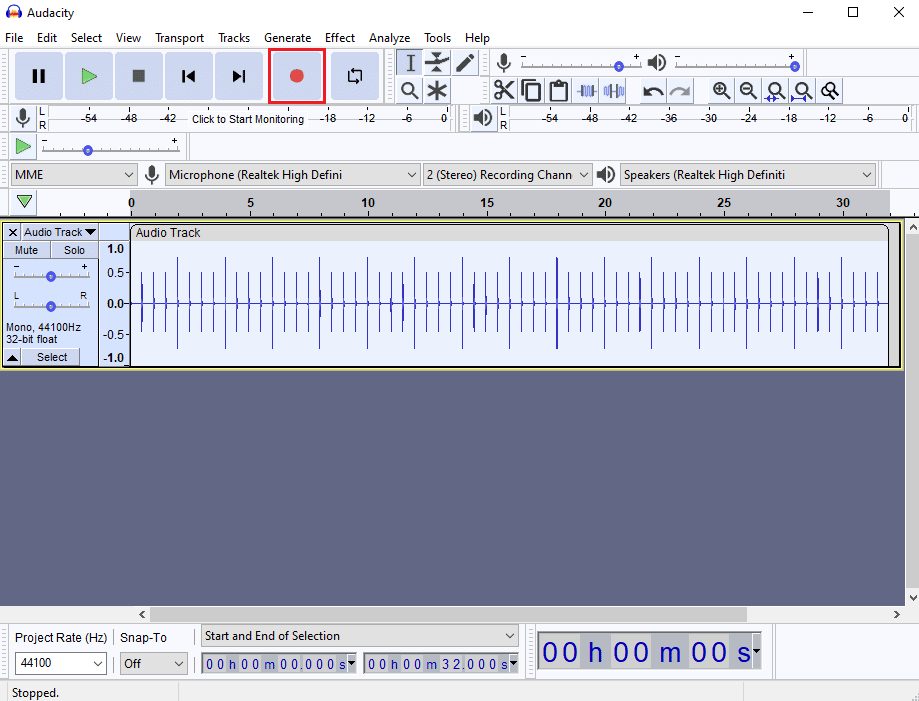Open the Transport menu
The height and width of the screenshot is (701, 919).
[179, 38]
